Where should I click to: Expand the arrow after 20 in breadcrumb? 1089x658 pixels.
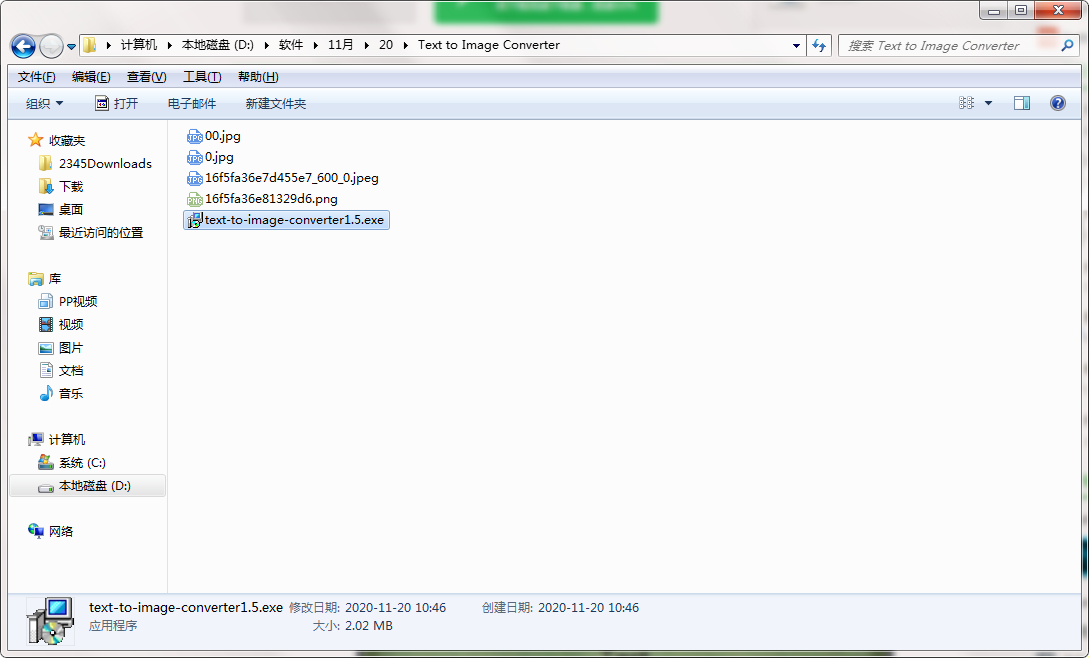click(406, 46)
